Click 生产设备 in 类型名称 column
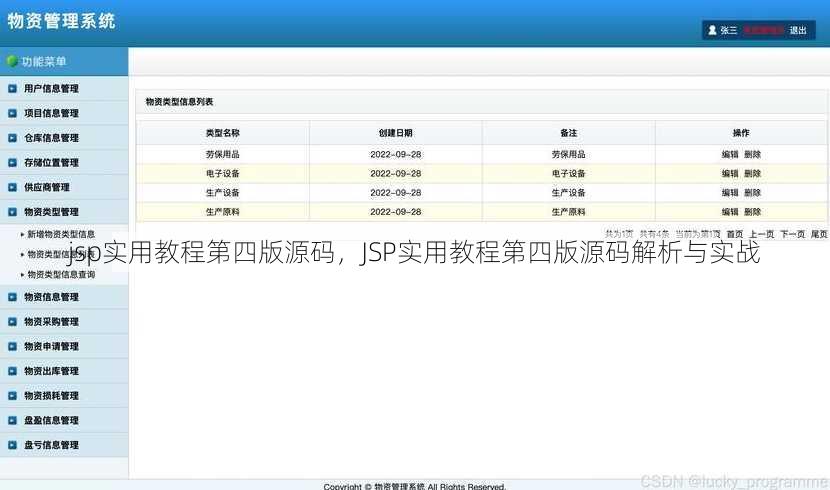Screen dimensions: 830x490 (x=223, y=193)
